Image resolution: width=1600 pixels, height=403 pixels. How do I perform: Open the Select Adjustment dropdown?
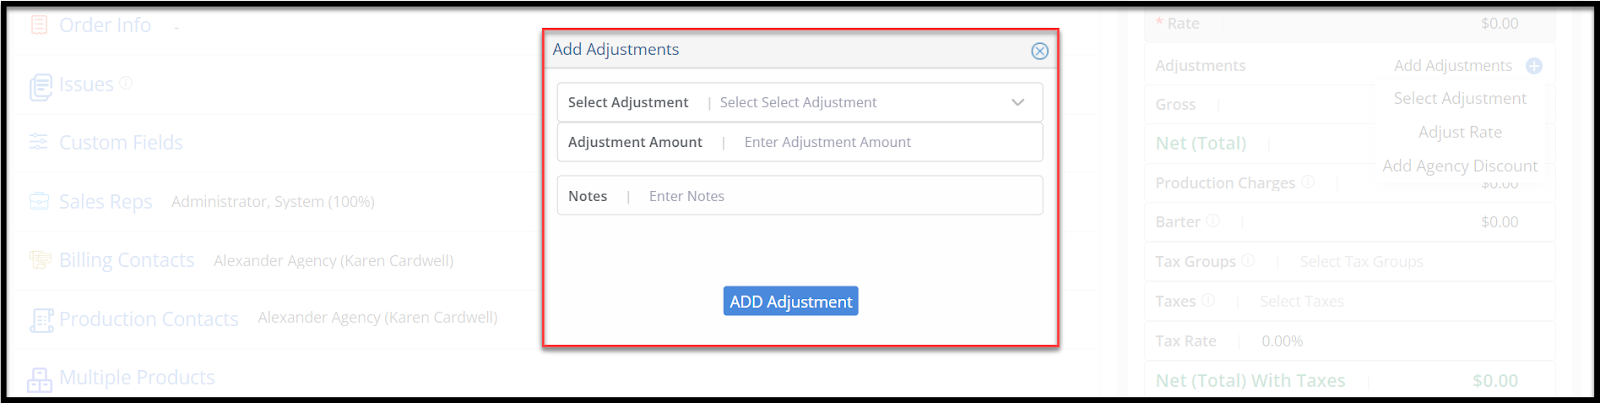tap(799, 102)
